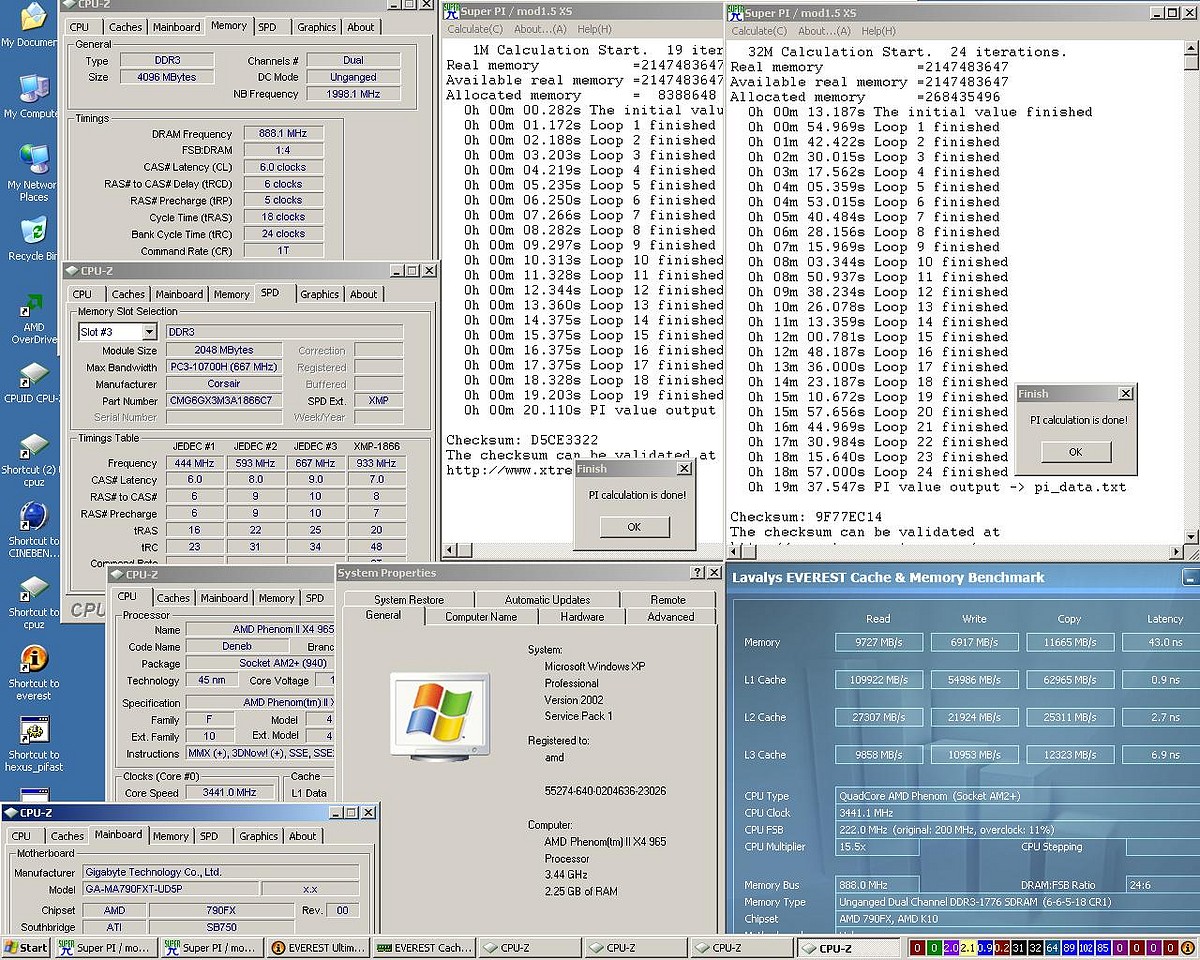Image resolution: width=1200 pixels, height=960 pixels.
Task: Click EVEREST Memory Read 9727 MB/s value
Action: pos(878,643)
